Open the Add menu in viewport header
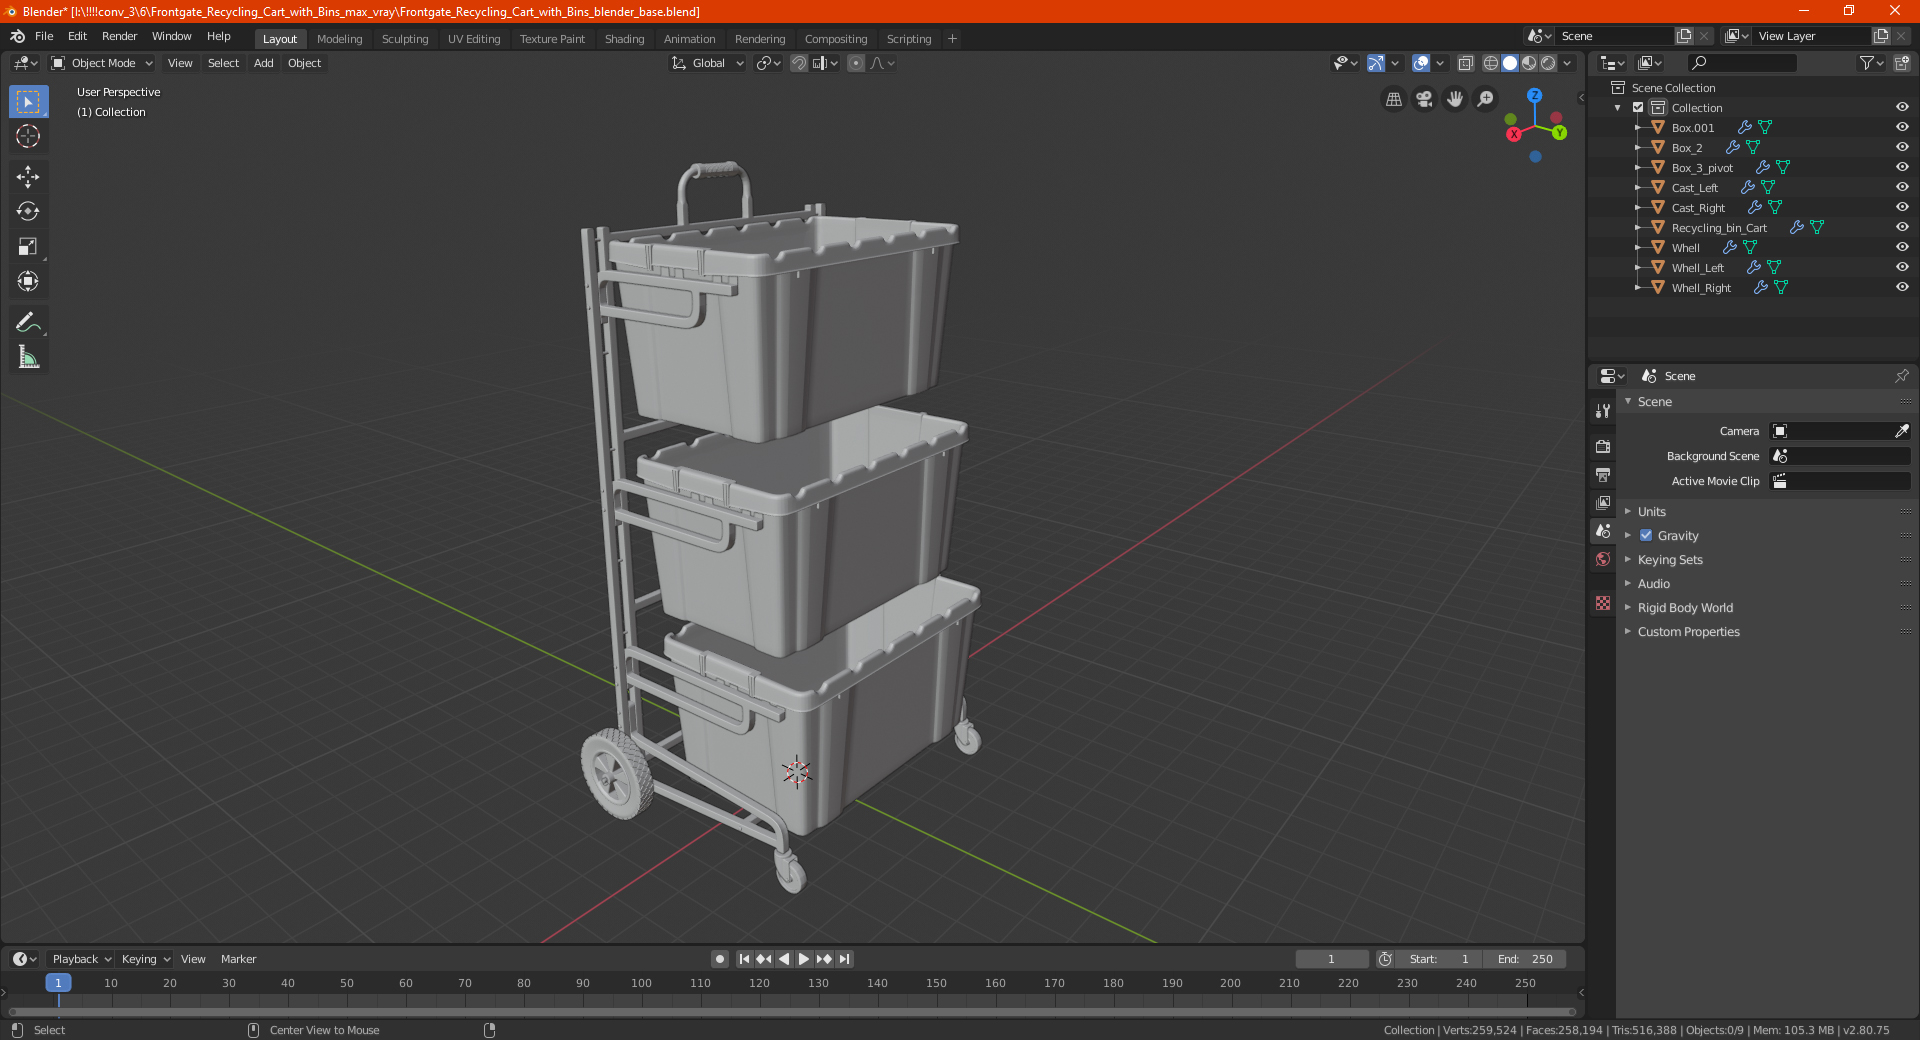The height and width of the screenshot is (1040, 1920). 263,63
